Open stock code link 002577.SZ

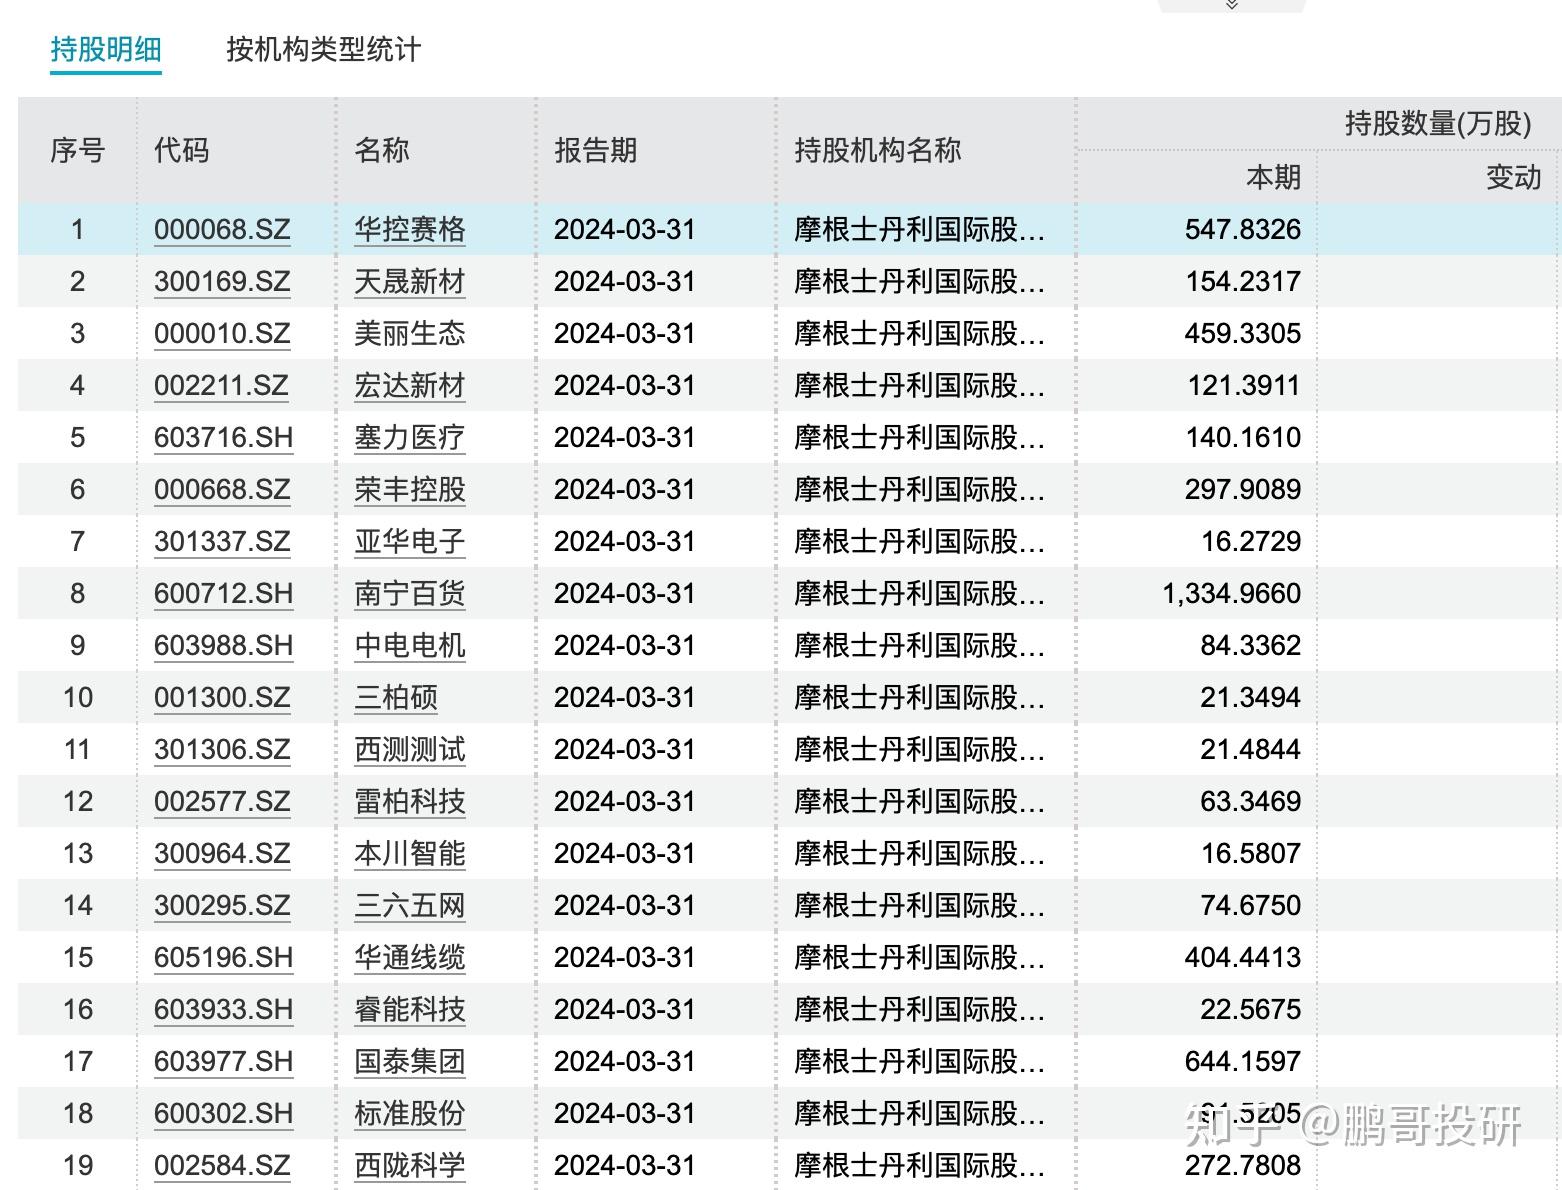click(222, 801)
